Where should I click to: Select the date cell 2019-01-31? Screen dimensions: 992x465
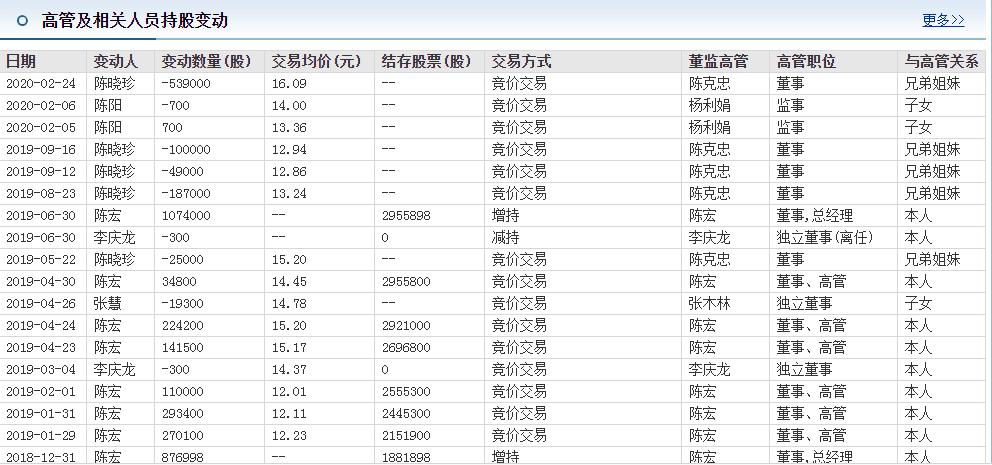coord(40,414)
